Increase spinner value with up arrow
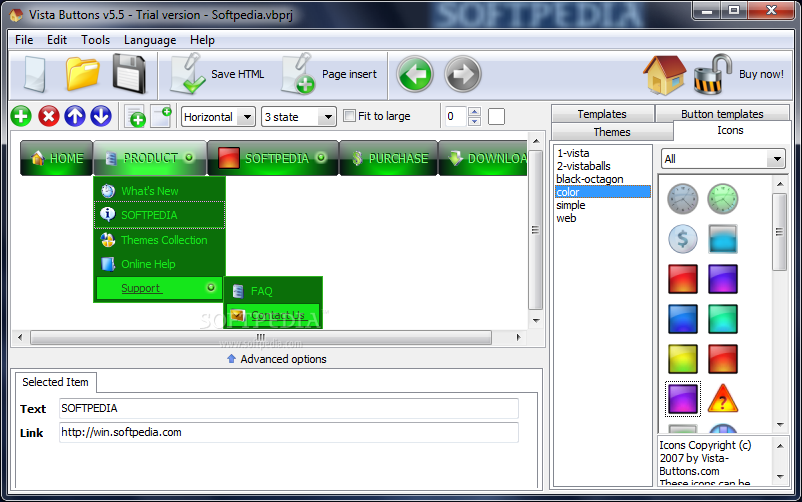 point(475,111)
